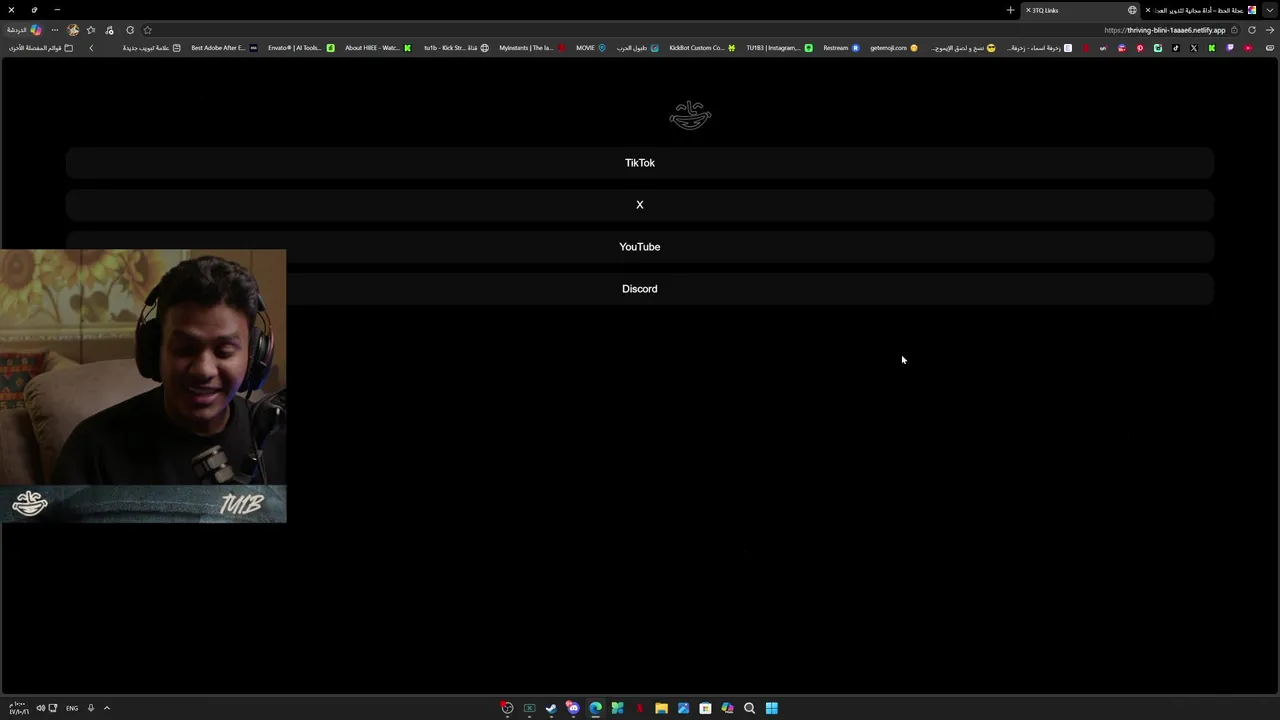Toggle the ENG language indicator
Screen dimensions: 1280x720
click(x=72, y=708)
